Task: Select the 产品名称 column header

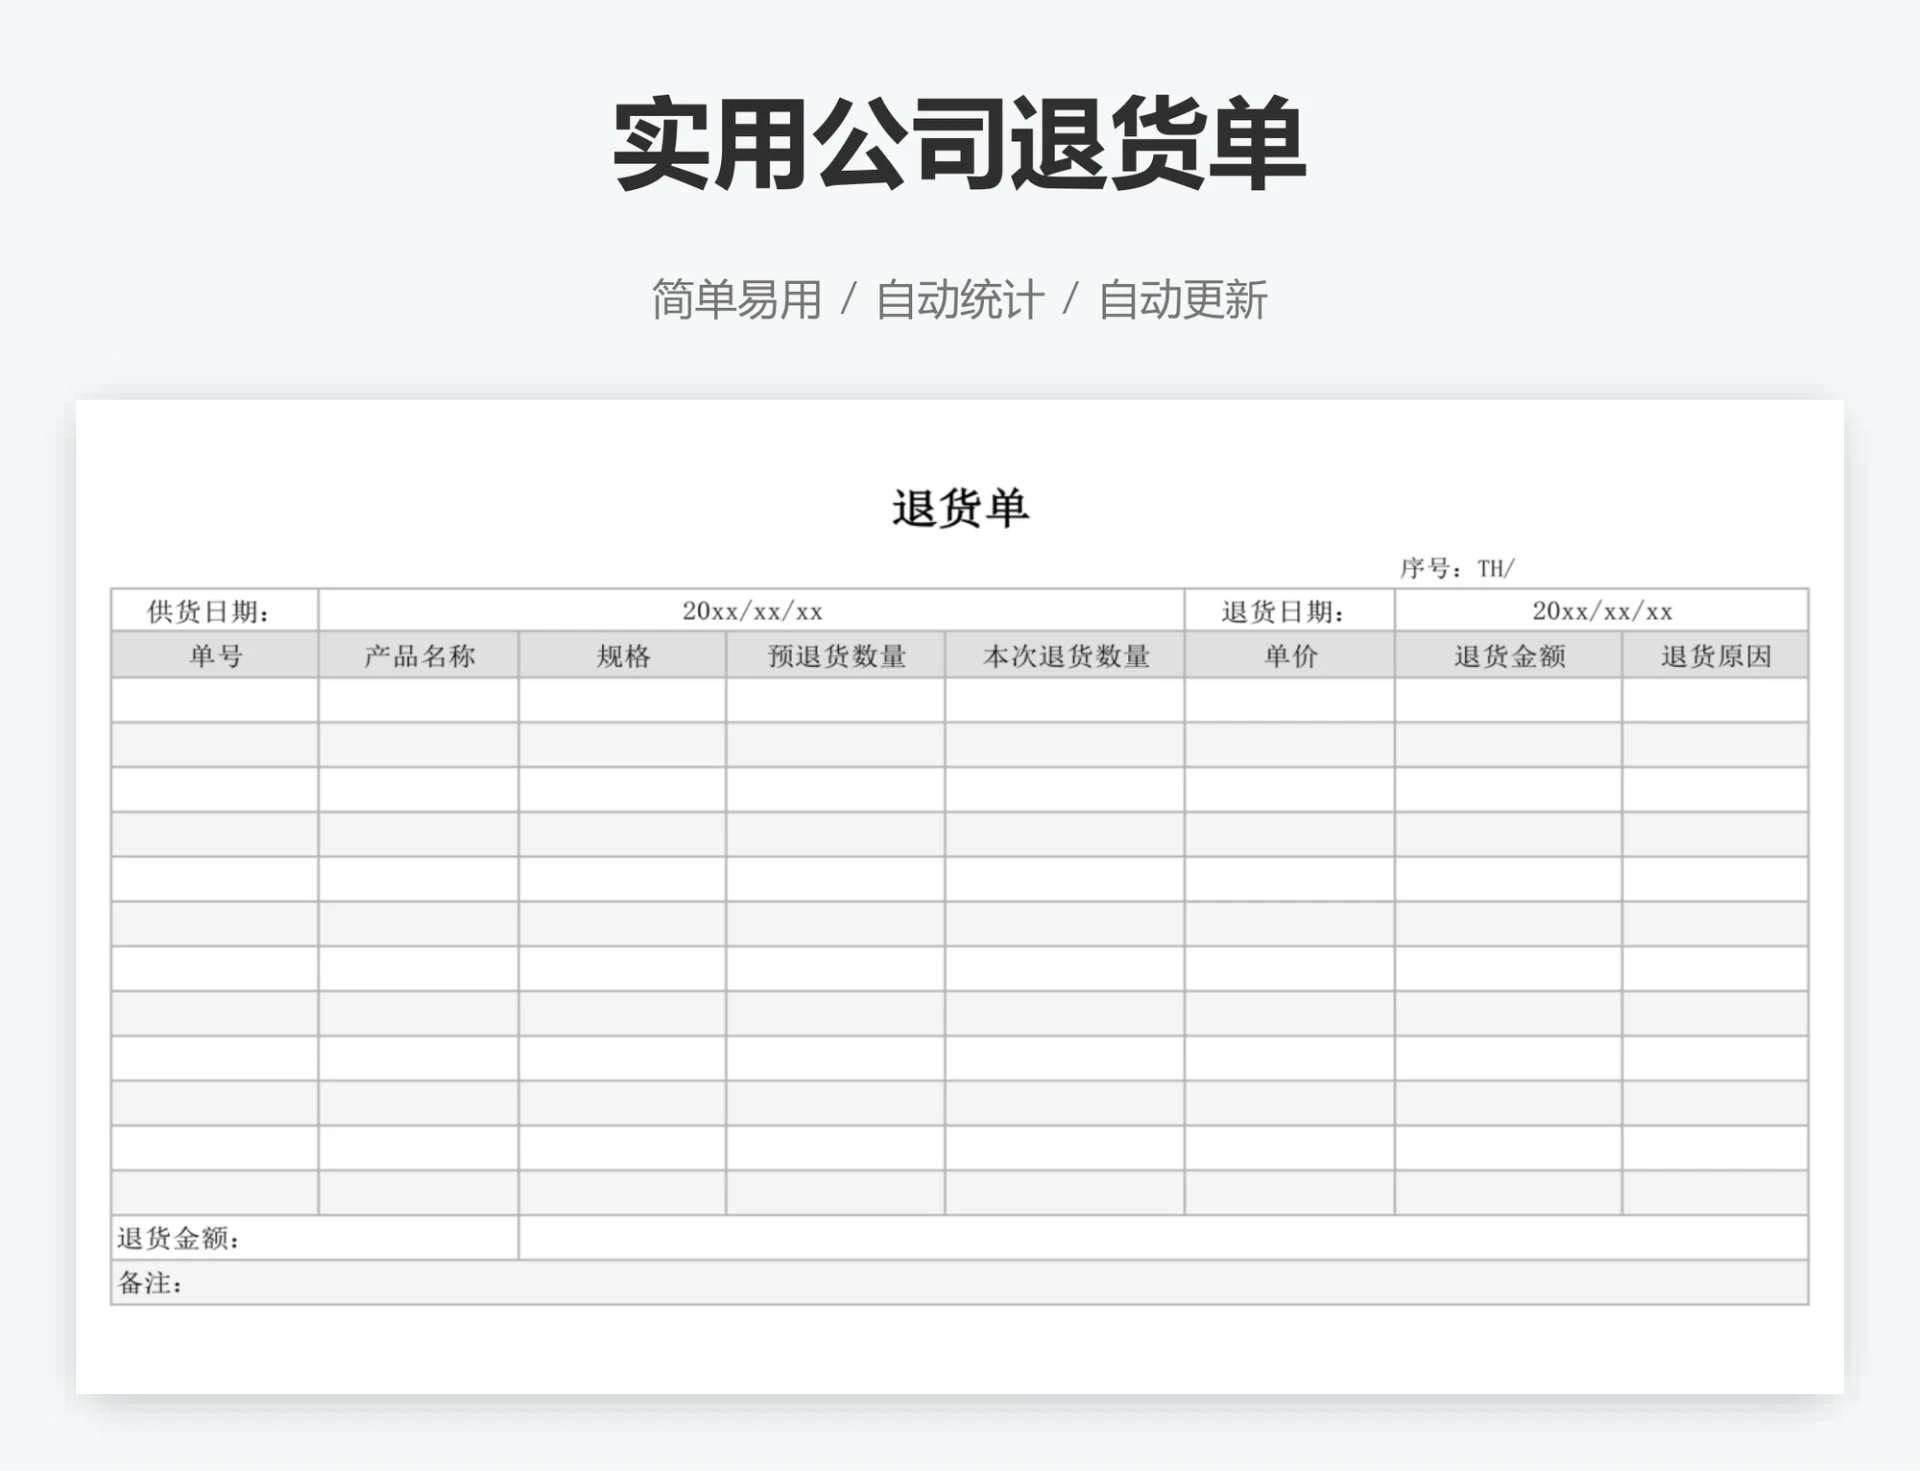Action: tap(420, 657)
